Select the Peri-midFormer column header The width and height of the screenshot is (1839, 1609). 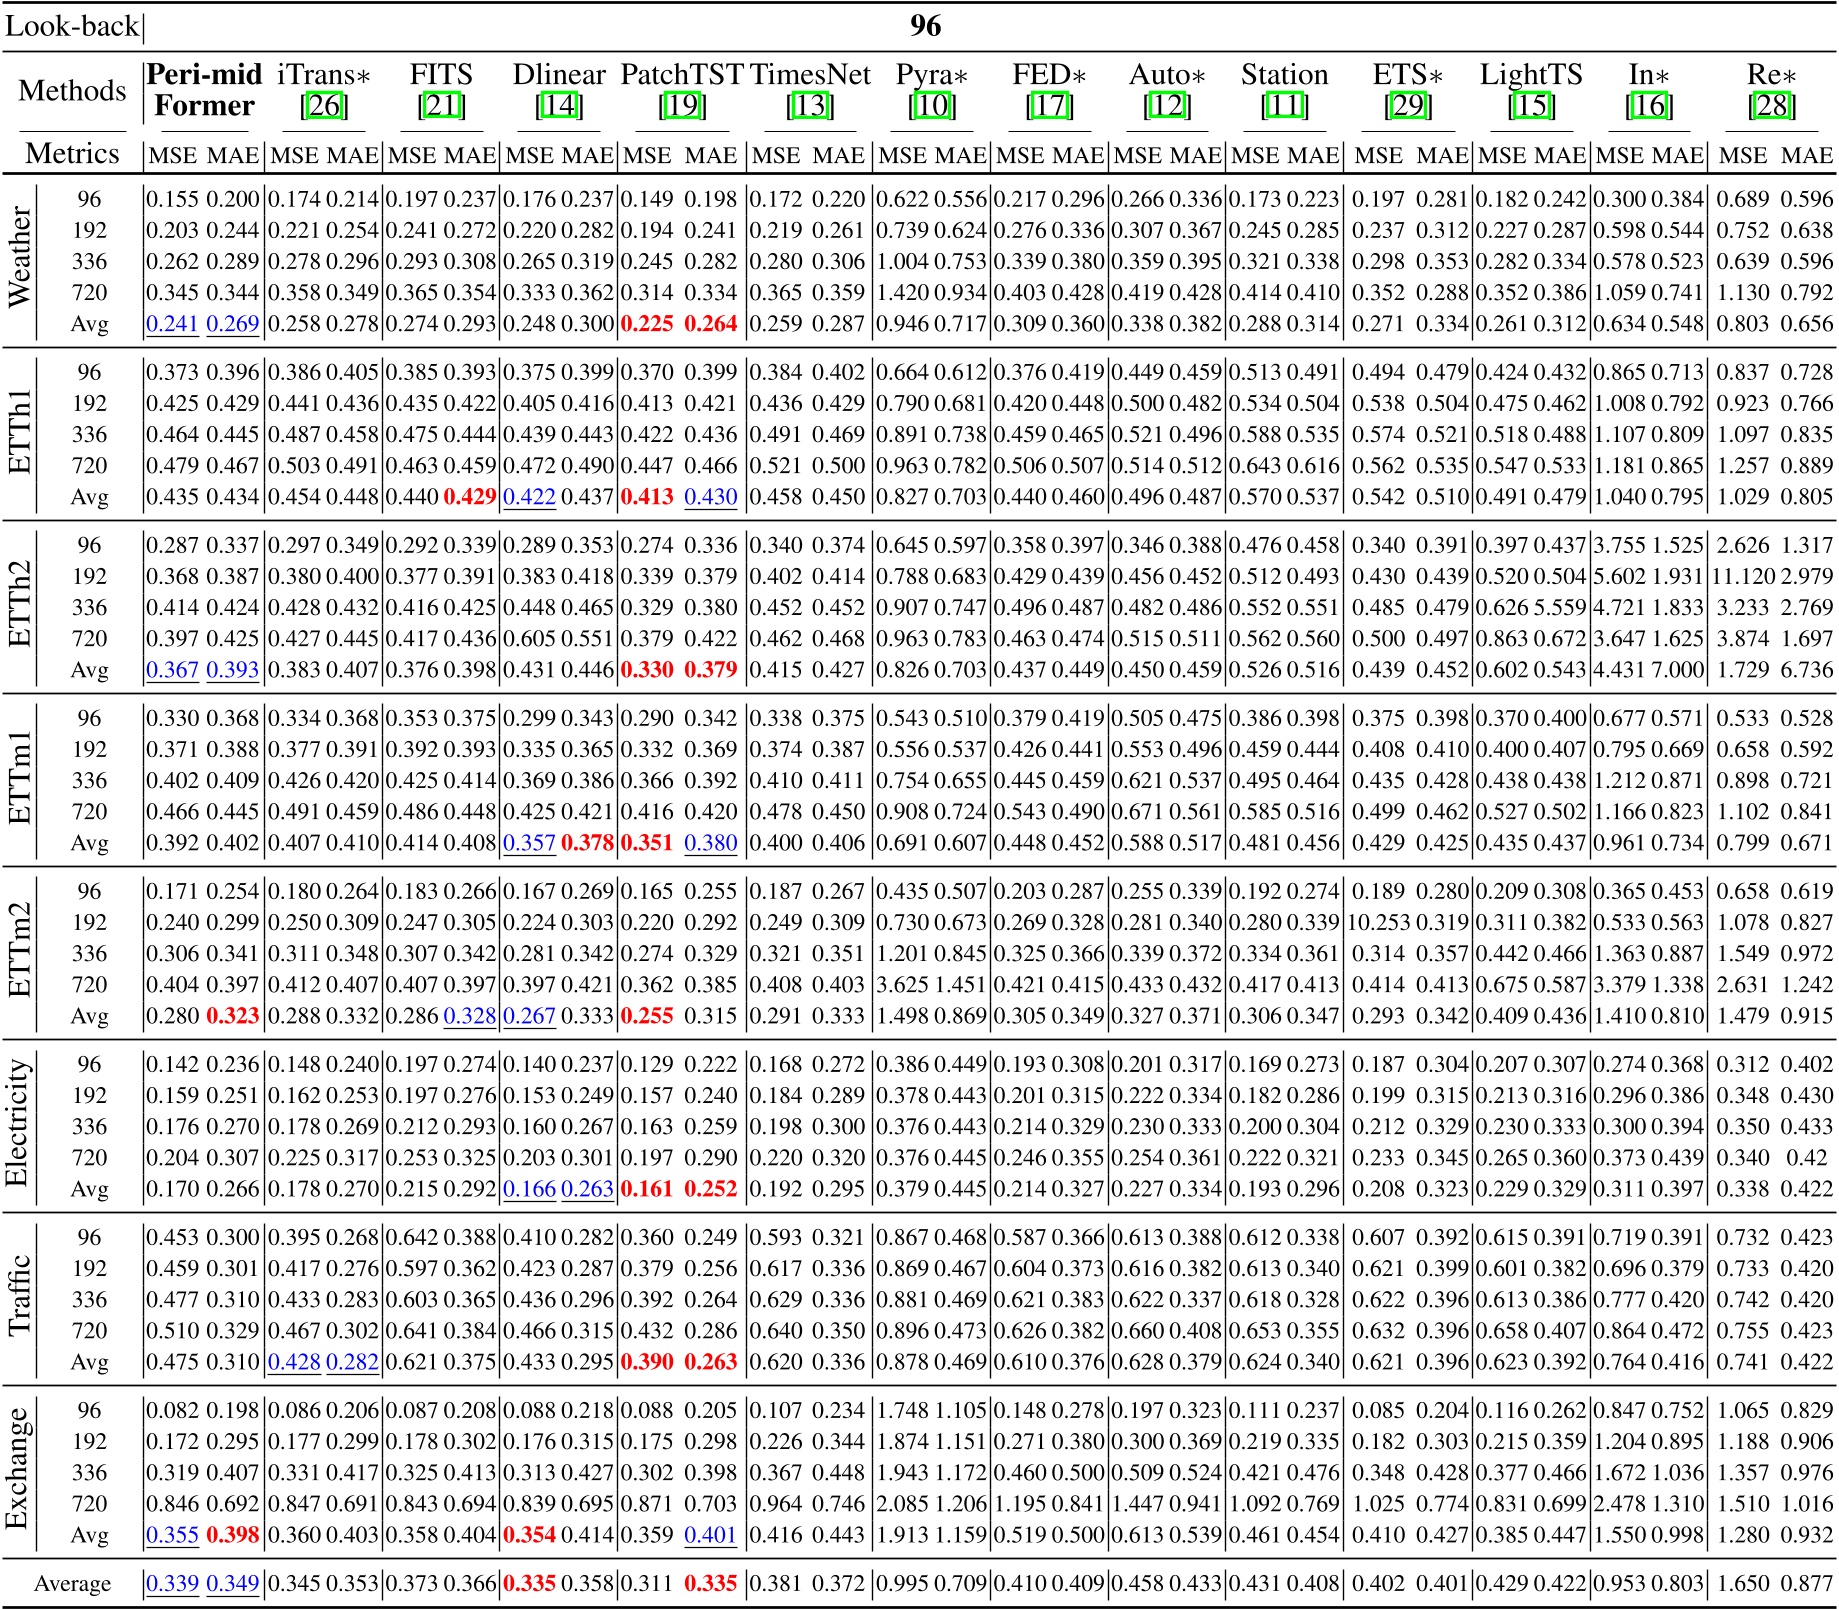coord(201,90)
